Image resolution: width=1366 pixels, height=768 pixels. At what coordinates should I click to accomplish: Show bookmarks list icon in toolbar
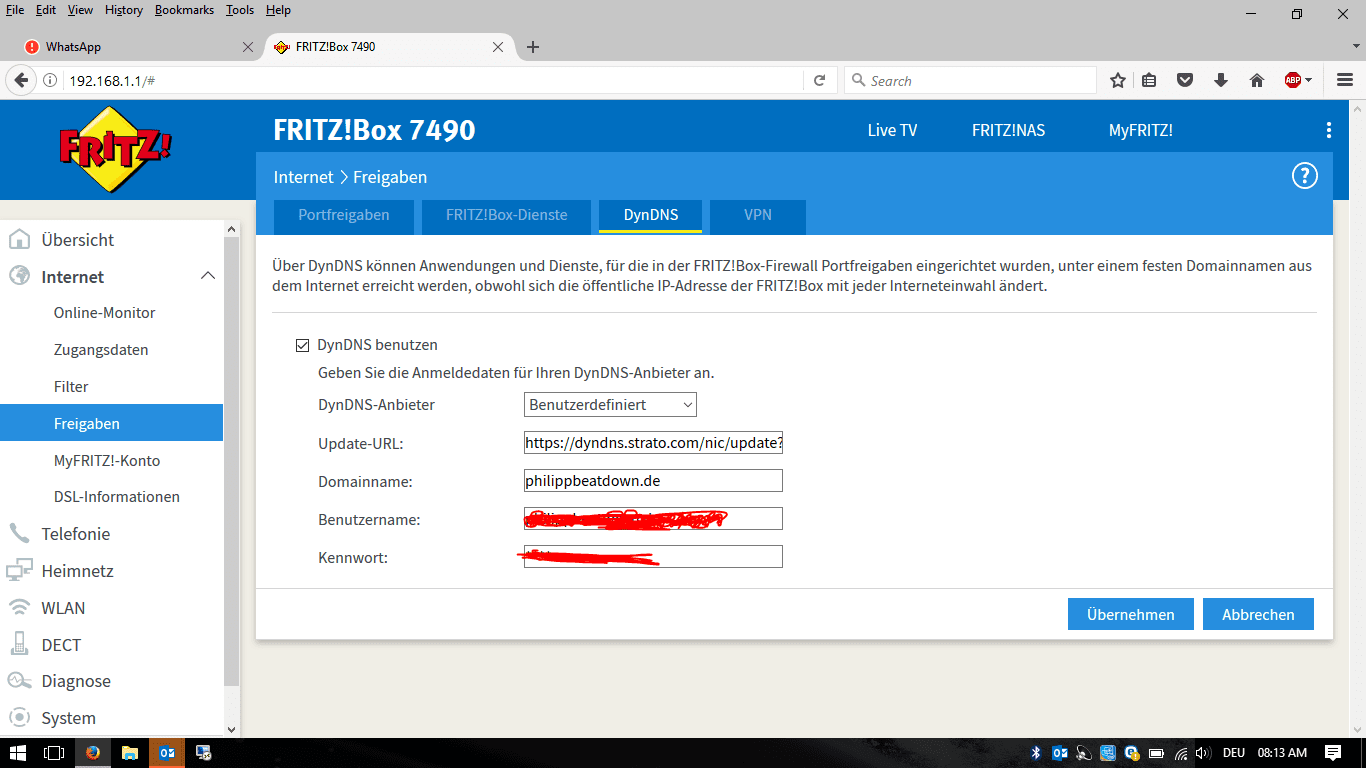point(1150,81)
